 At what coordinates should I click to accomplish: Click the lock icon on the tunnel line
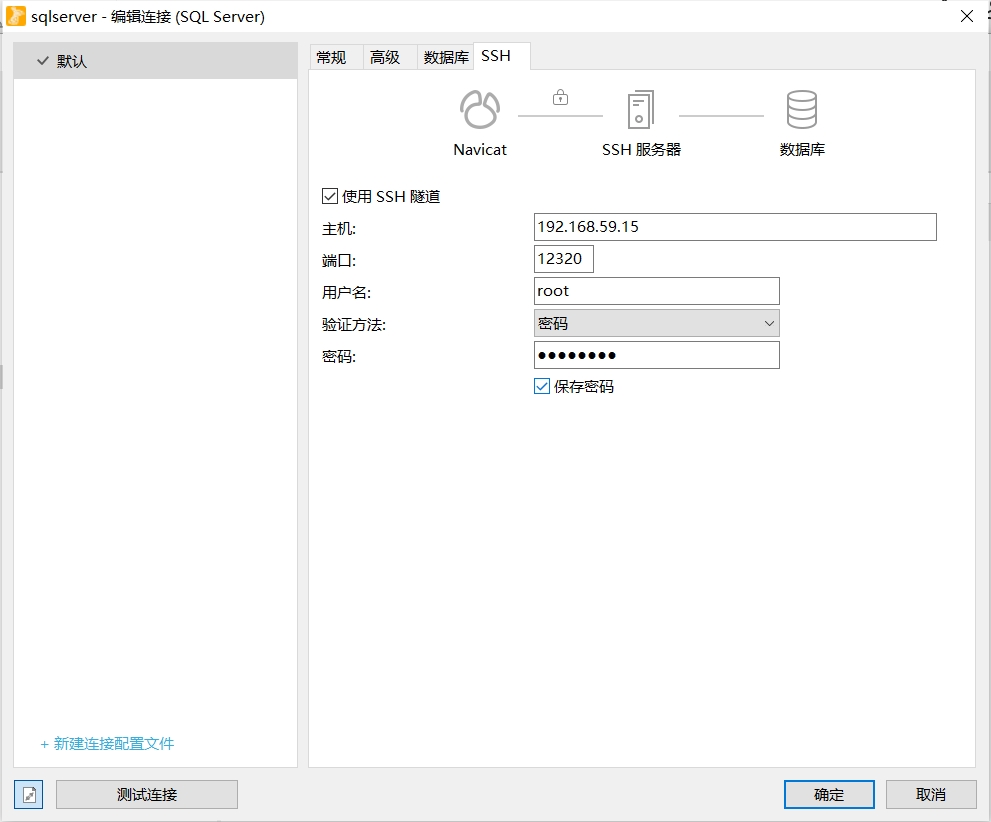click(x=560, y=97)
